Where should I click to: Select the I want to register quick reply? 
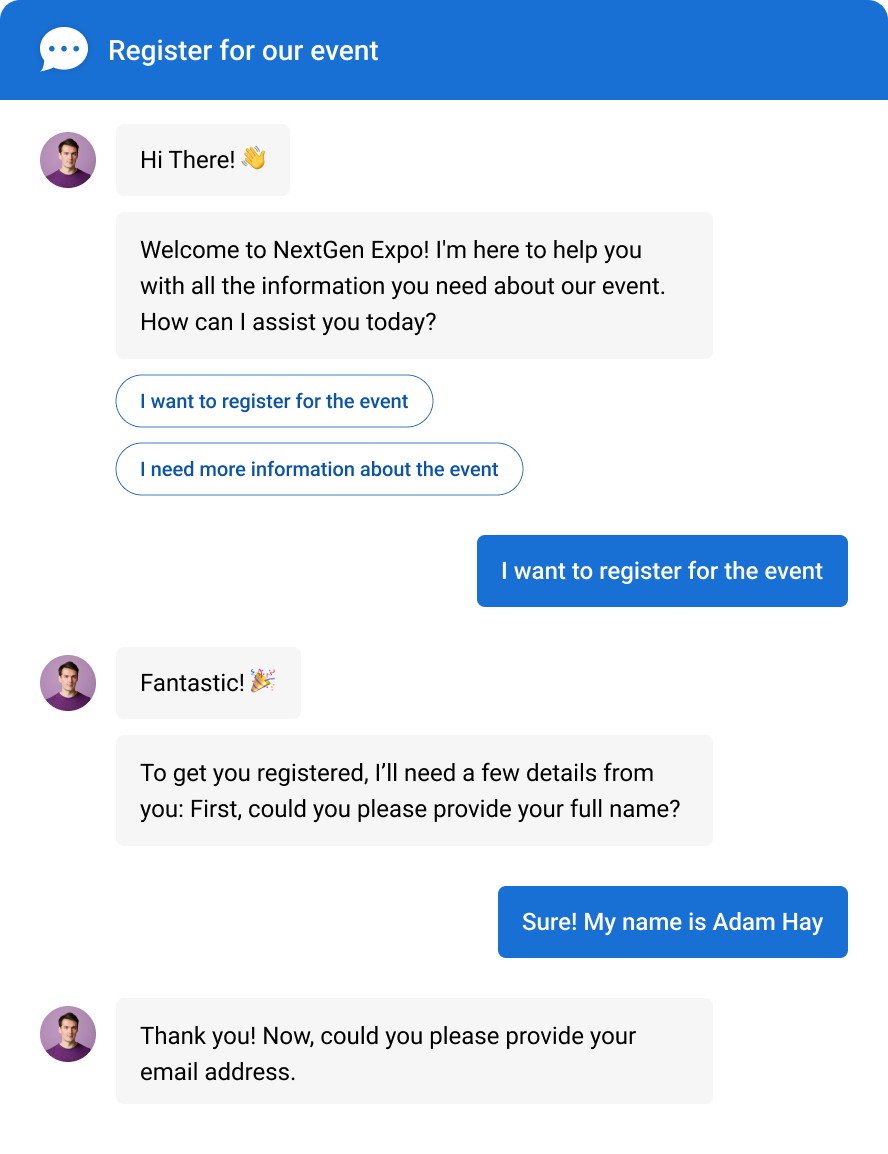[x=274, y=401]
